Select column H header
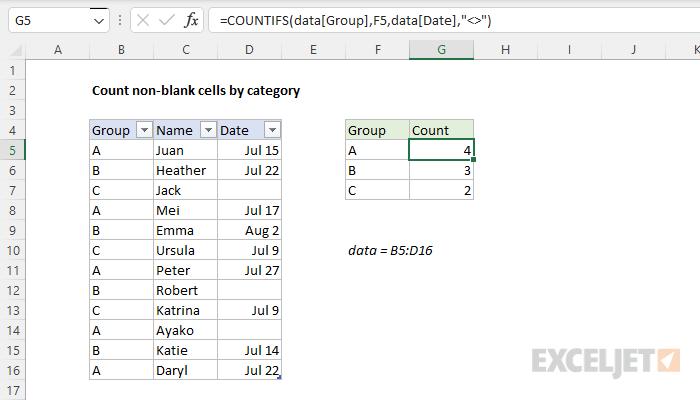This screenshot has height=400, width=700. tap(505, 50)
